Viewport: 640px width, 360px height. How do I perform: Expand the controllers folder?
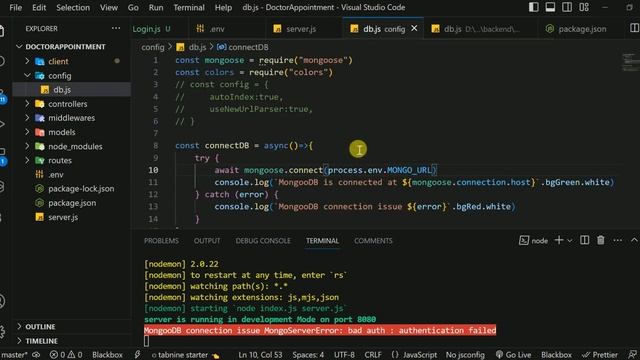(68, 104)
